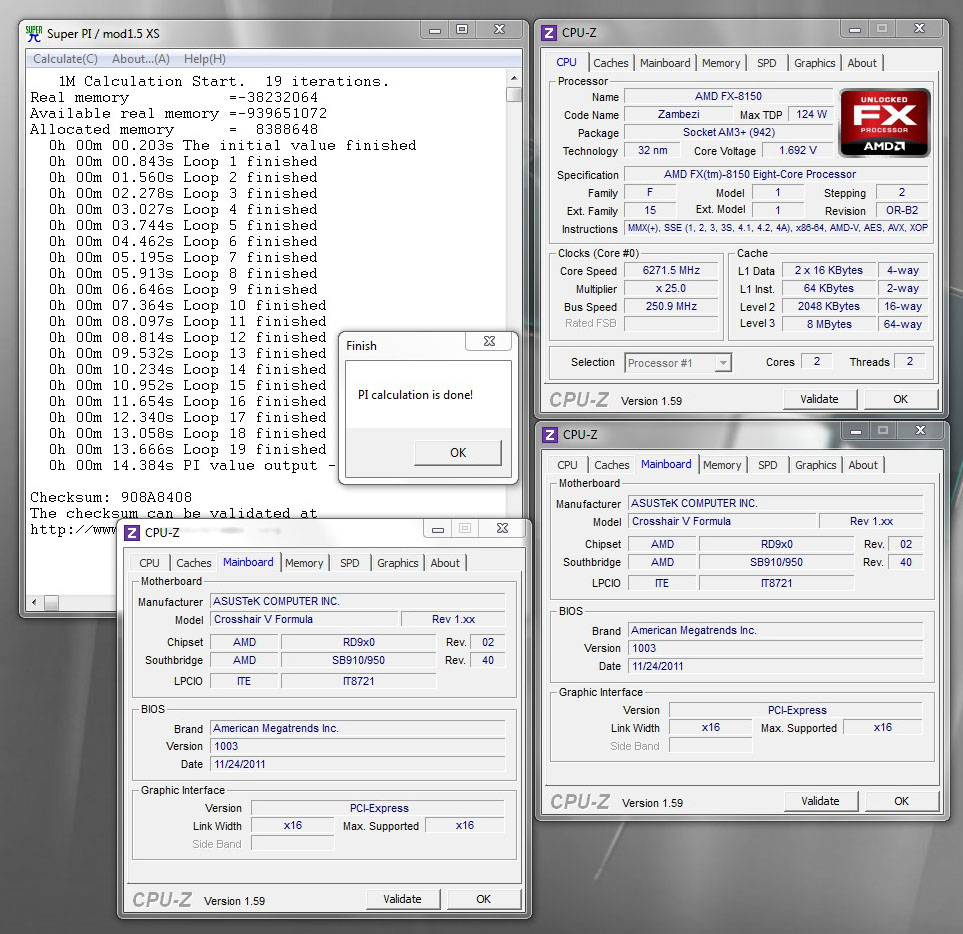This screenshot has width=963, height=934.
Task: Click OK in the bottom-left CPU-Z window
Action: coord(483,899)
